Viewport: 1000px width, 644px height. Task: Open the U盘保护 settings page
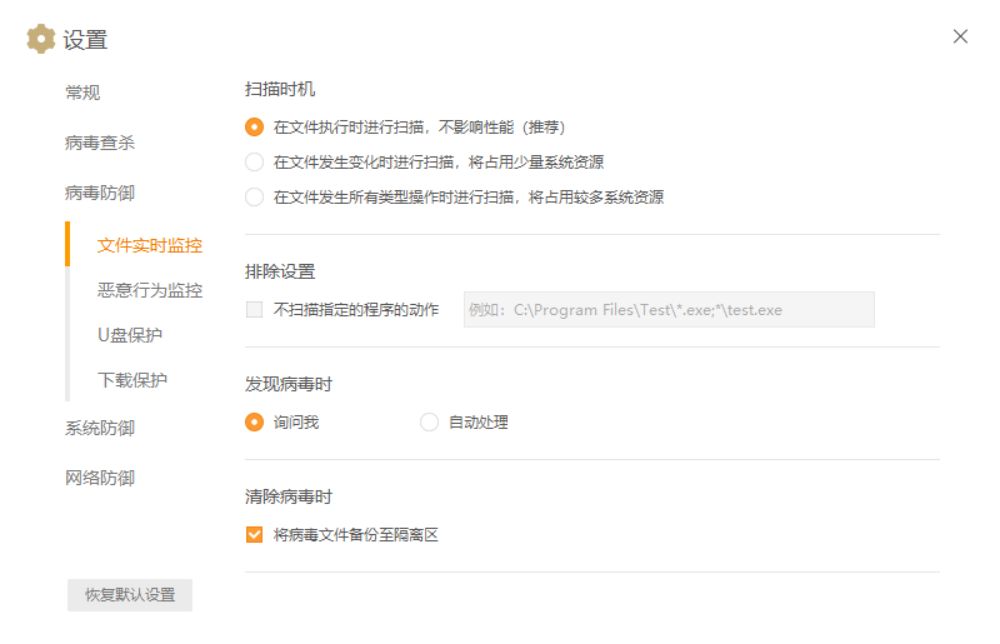pyautogui.click(x=130, y=335)
